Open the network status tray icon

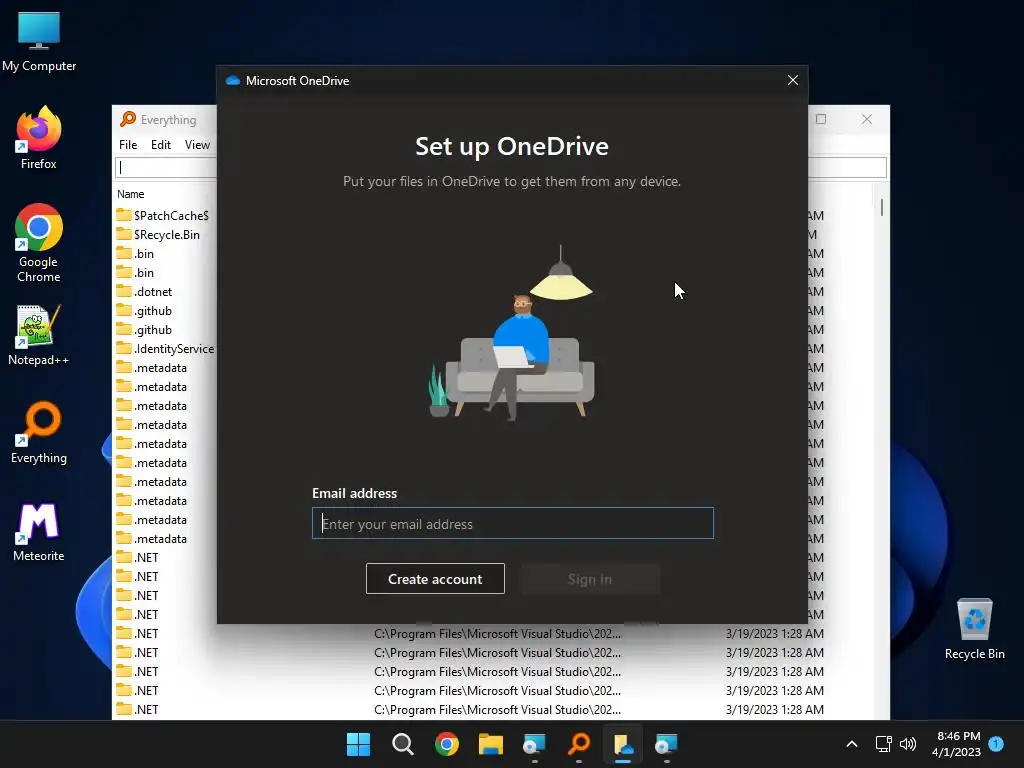(x=883, y=744)
